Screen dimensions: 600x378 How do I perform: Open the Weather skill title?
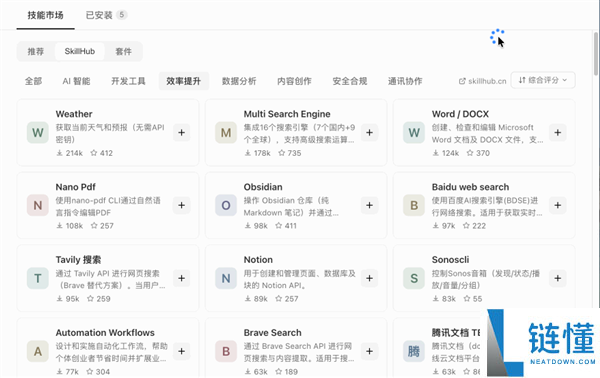tap(74, 114)
